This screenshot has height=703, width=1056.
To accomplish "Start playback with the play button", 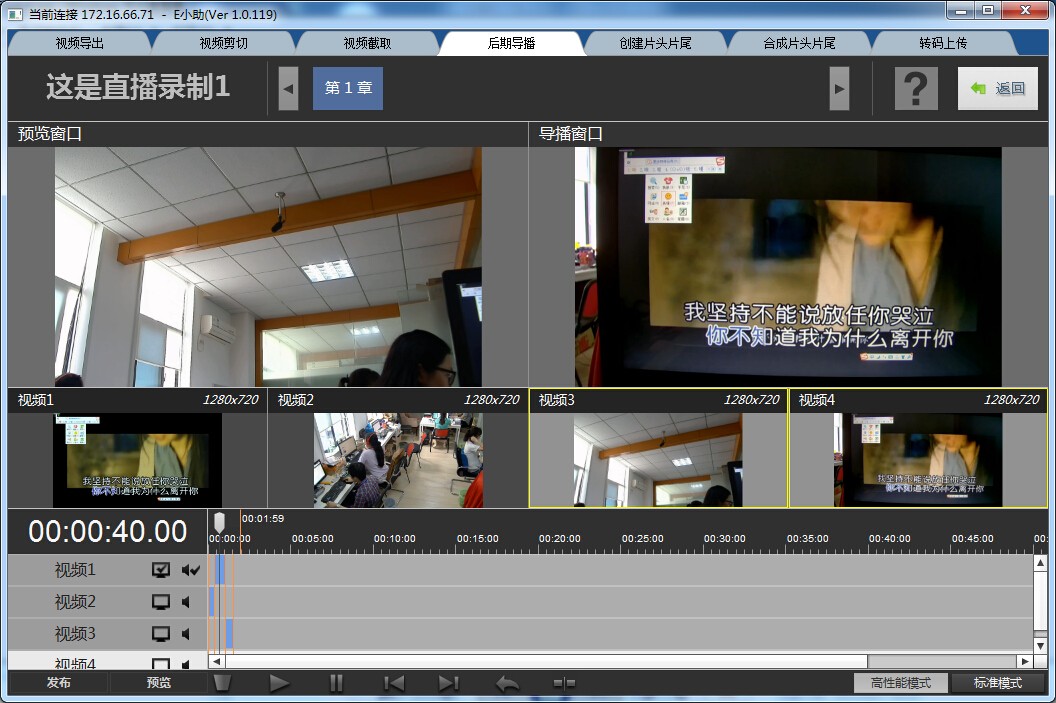I will [279, 683].
